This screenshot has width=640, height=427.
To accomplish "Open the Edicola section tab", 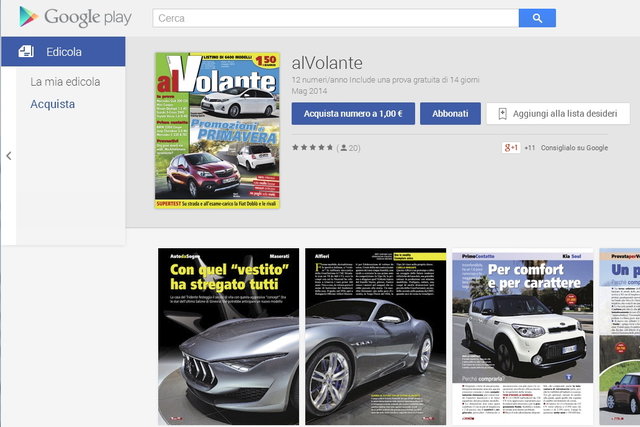I will [x=63, y=51].
